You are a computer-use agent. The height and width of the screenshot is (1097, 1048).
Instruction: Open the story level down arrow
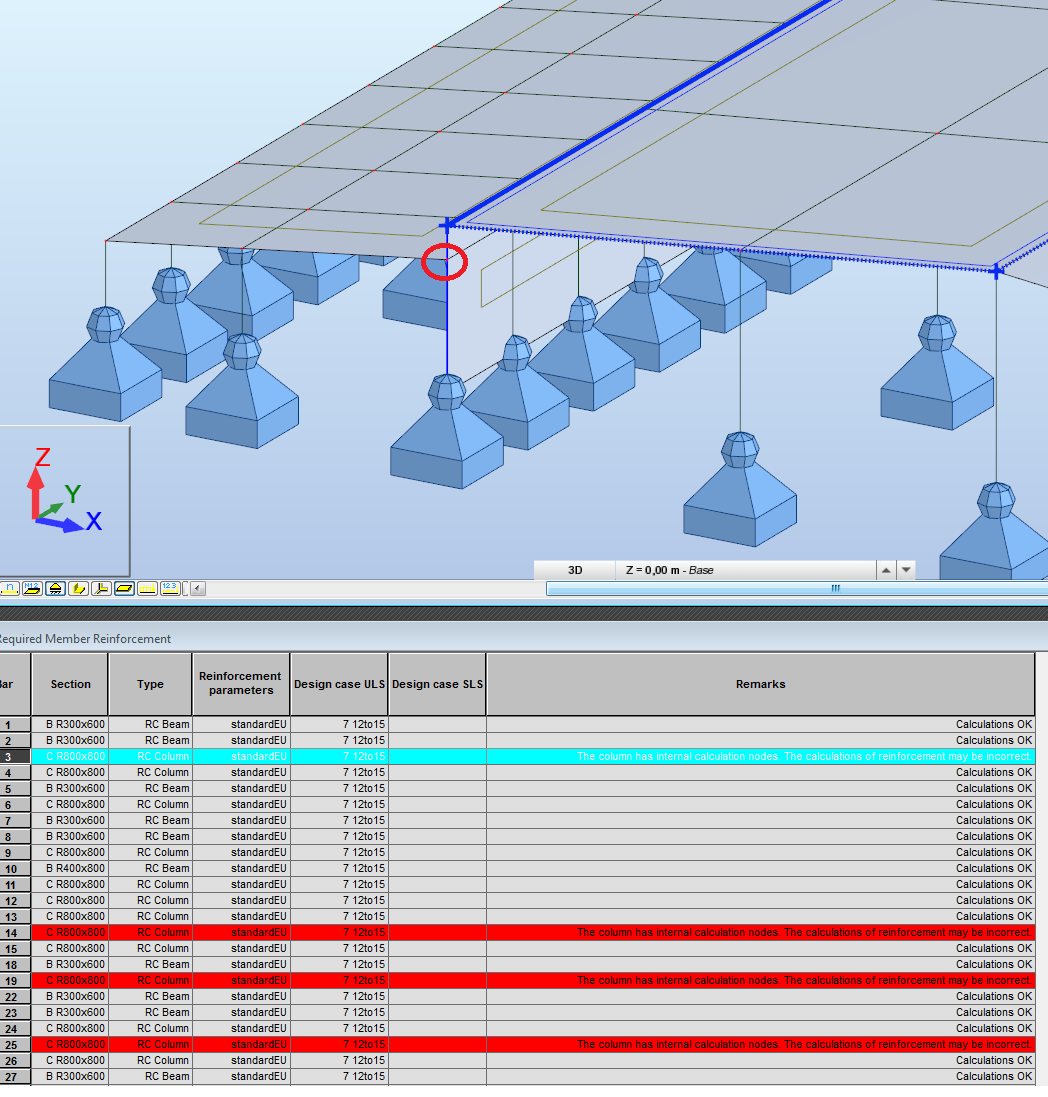[x=906, y=569]
